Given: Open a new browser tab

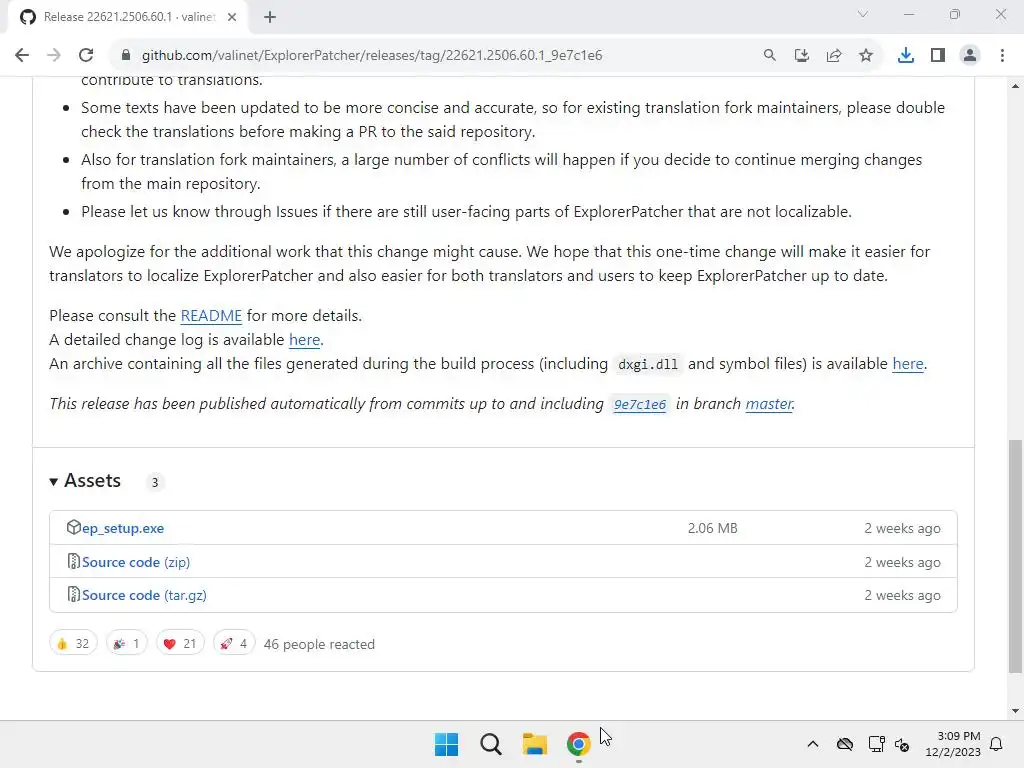Looking at the screenshot, I should coord(270,17).
